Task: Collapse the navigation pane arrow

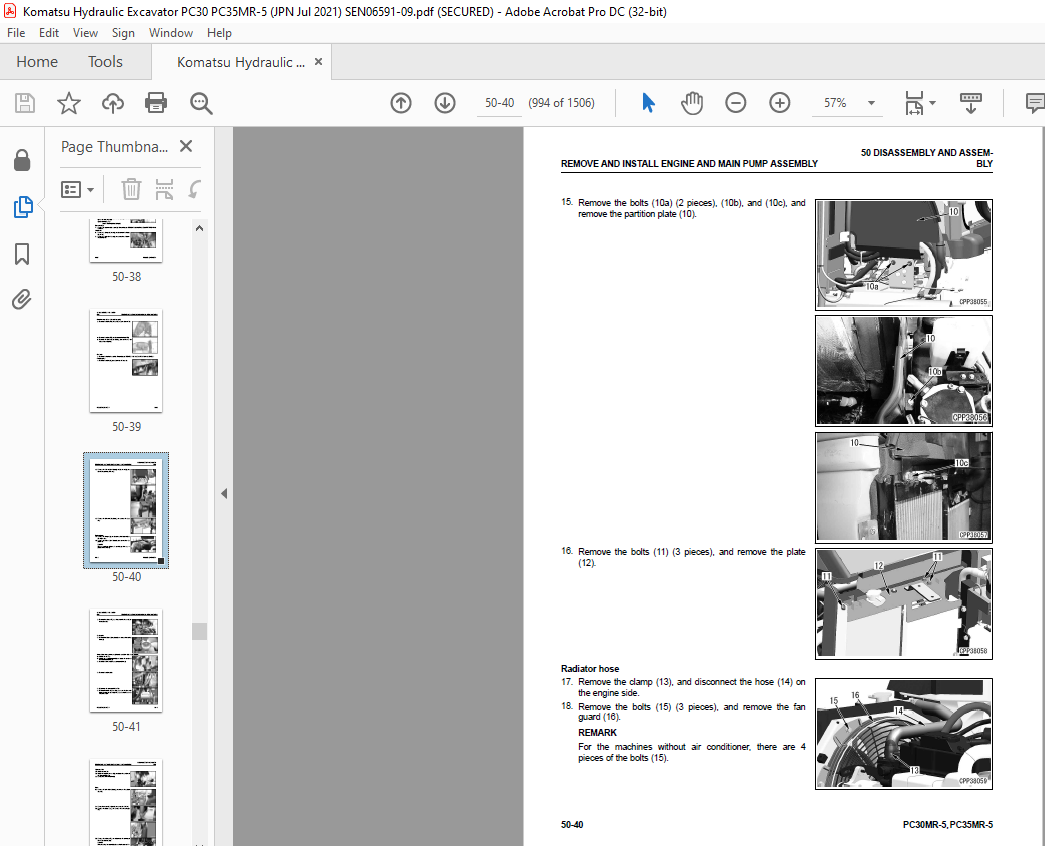Action: 224,493
